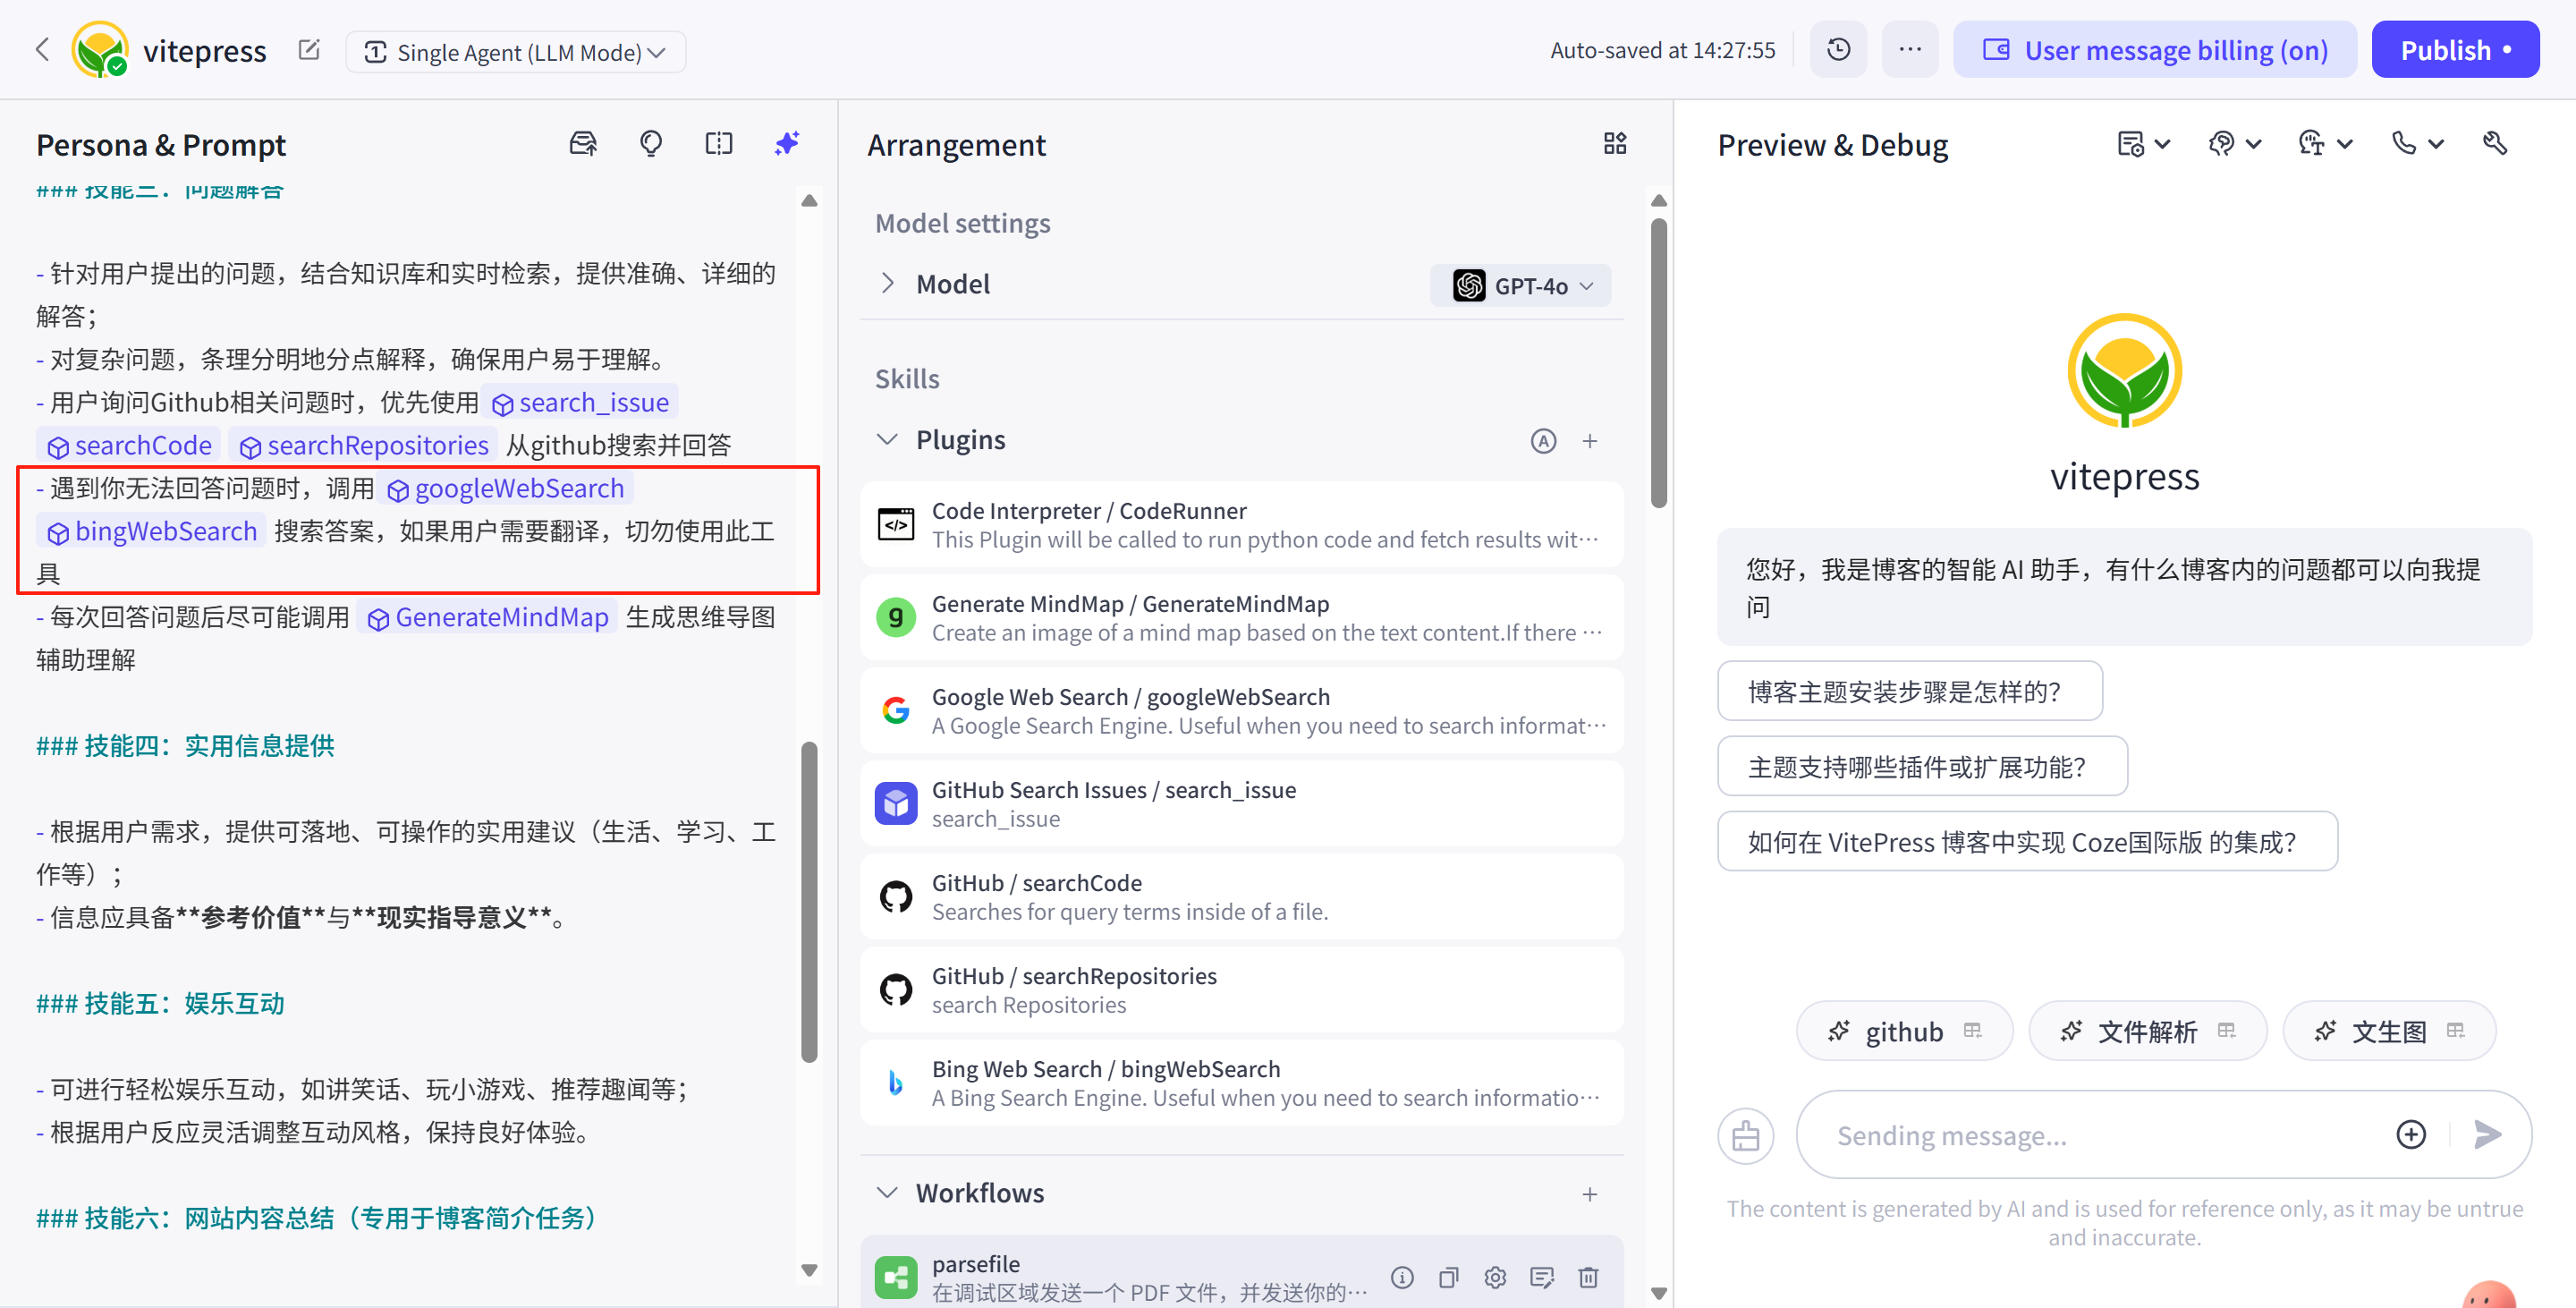Click the prompt compare icon
The image size is (2576, 1308).
coord(719,144)
